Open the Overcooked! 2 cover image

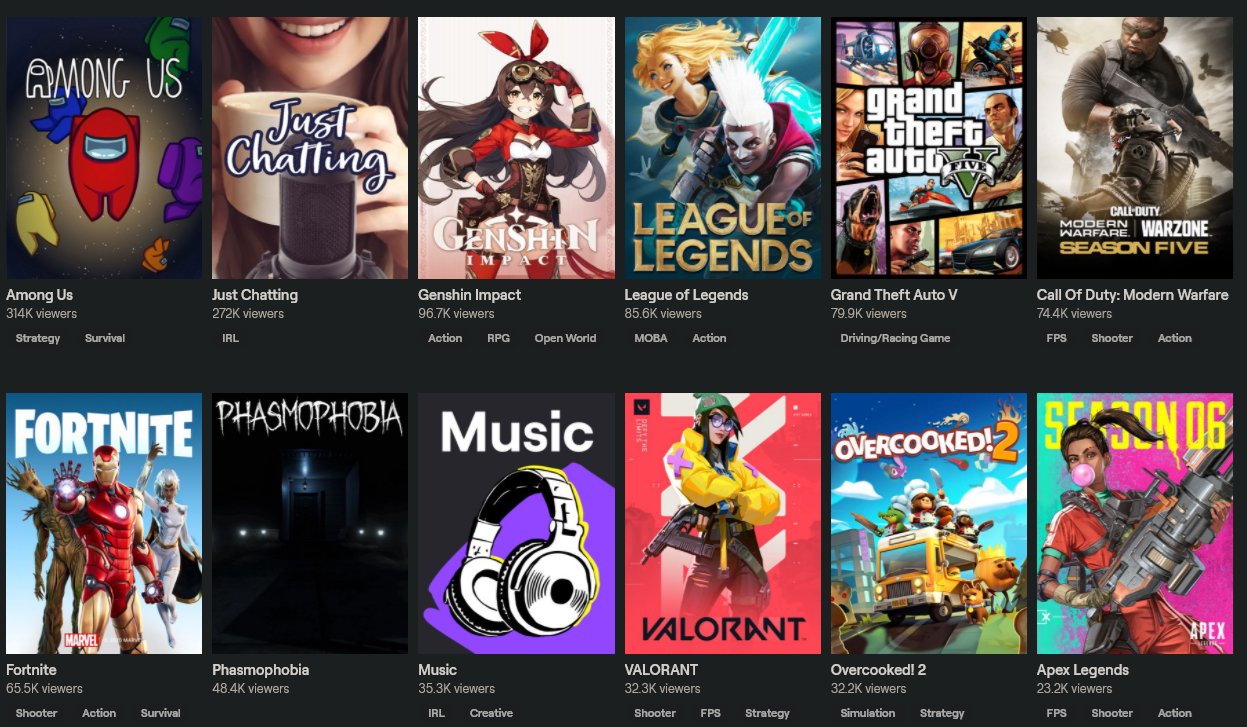tap(929, 523)
